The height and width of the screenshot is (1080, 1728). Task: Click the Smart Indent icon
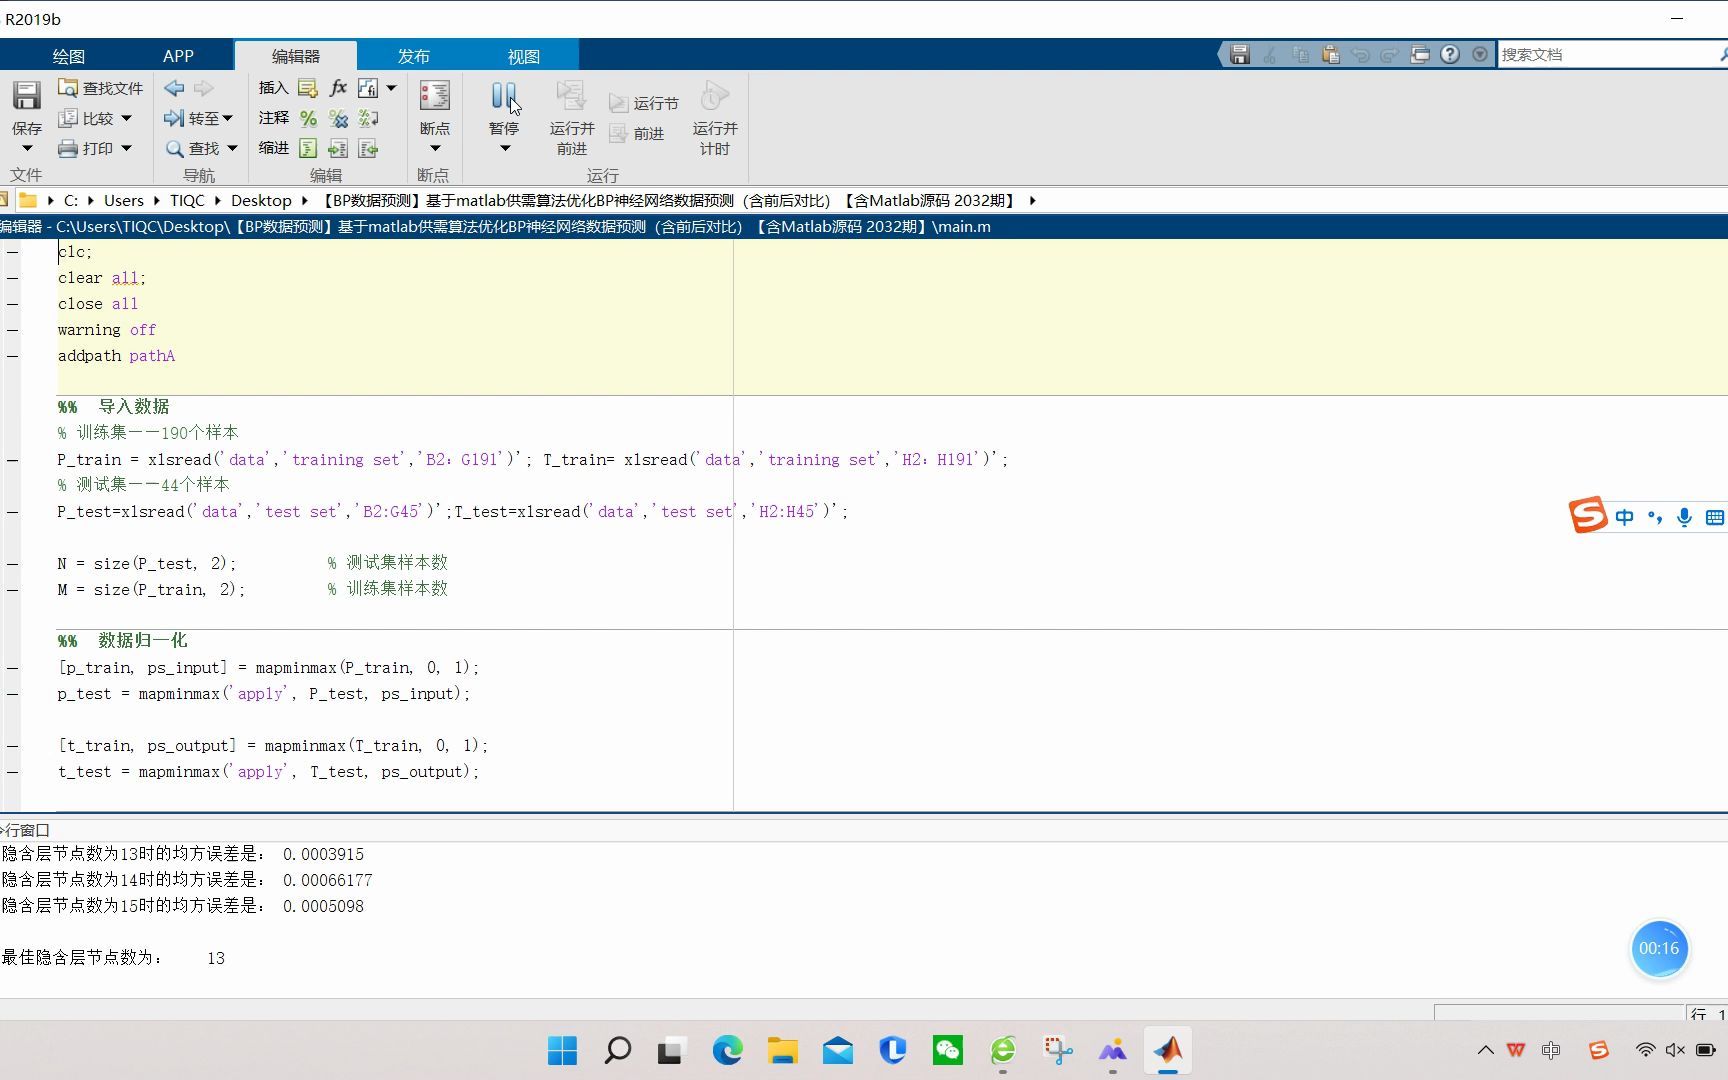[308, 148]
